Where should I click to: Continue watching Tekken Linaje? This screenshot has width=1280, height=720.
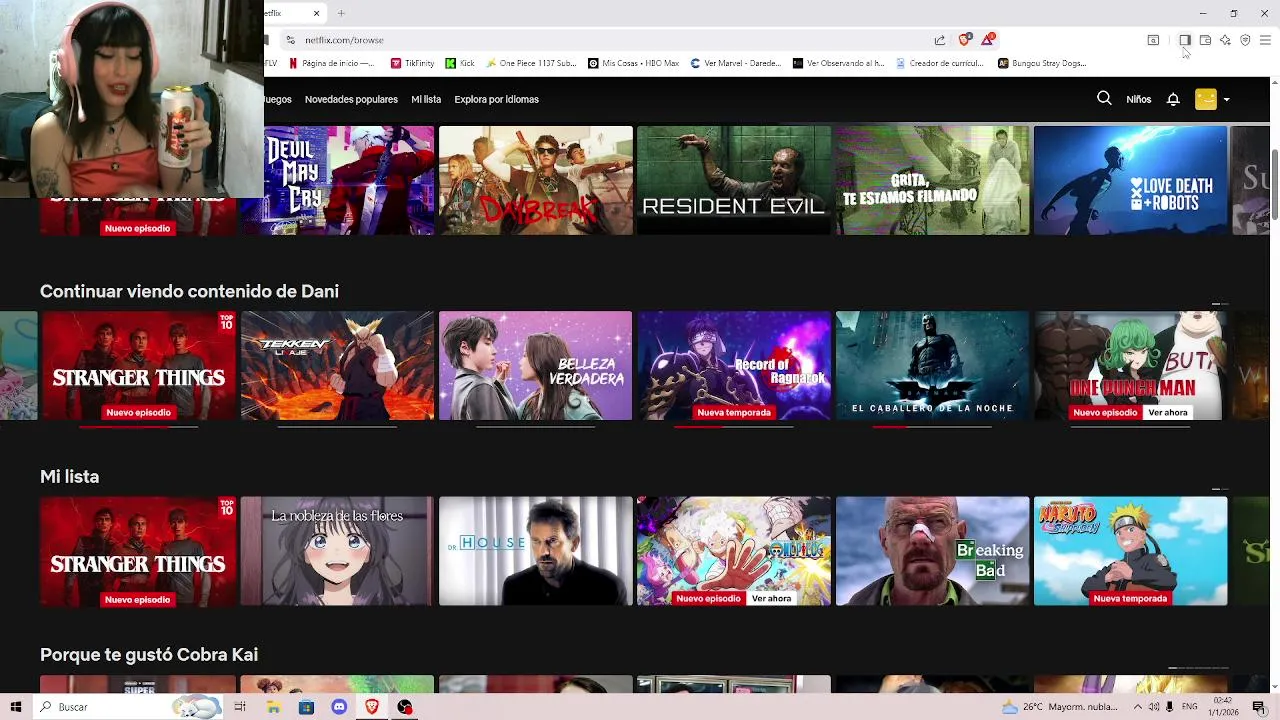coord(337,365)
